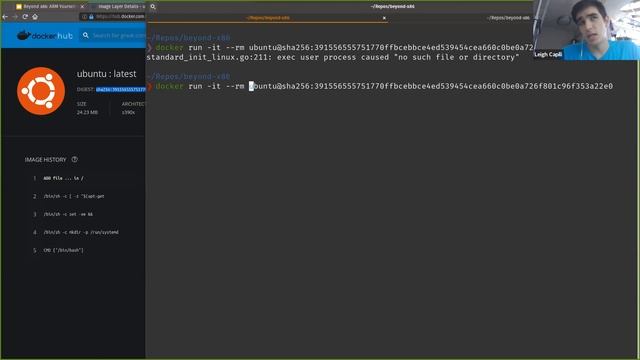Click the IMAGE HISTORY section label
640x360 pixels.
point(45,160)
